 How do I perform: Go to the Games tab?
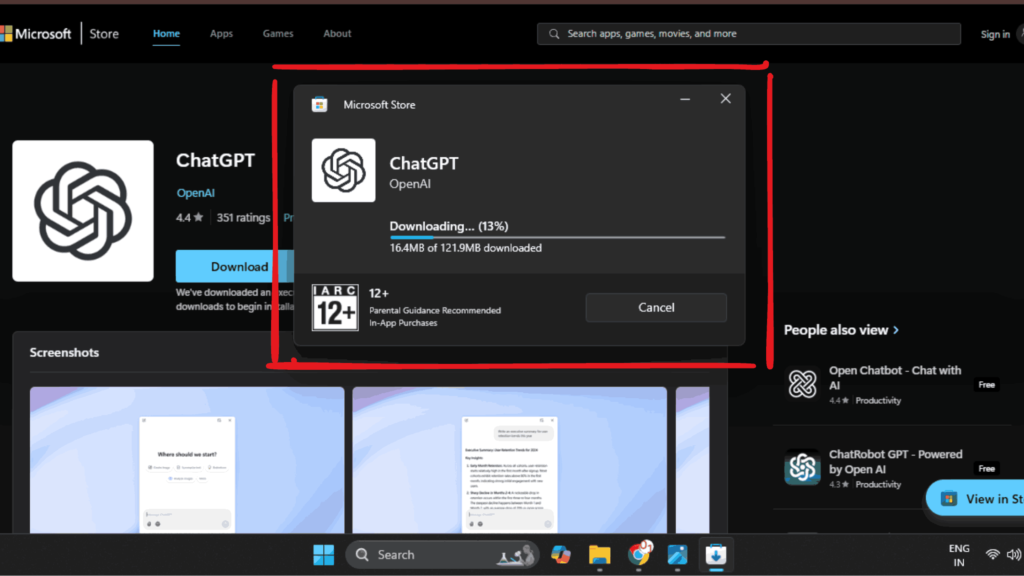click(x=278, y=33)
